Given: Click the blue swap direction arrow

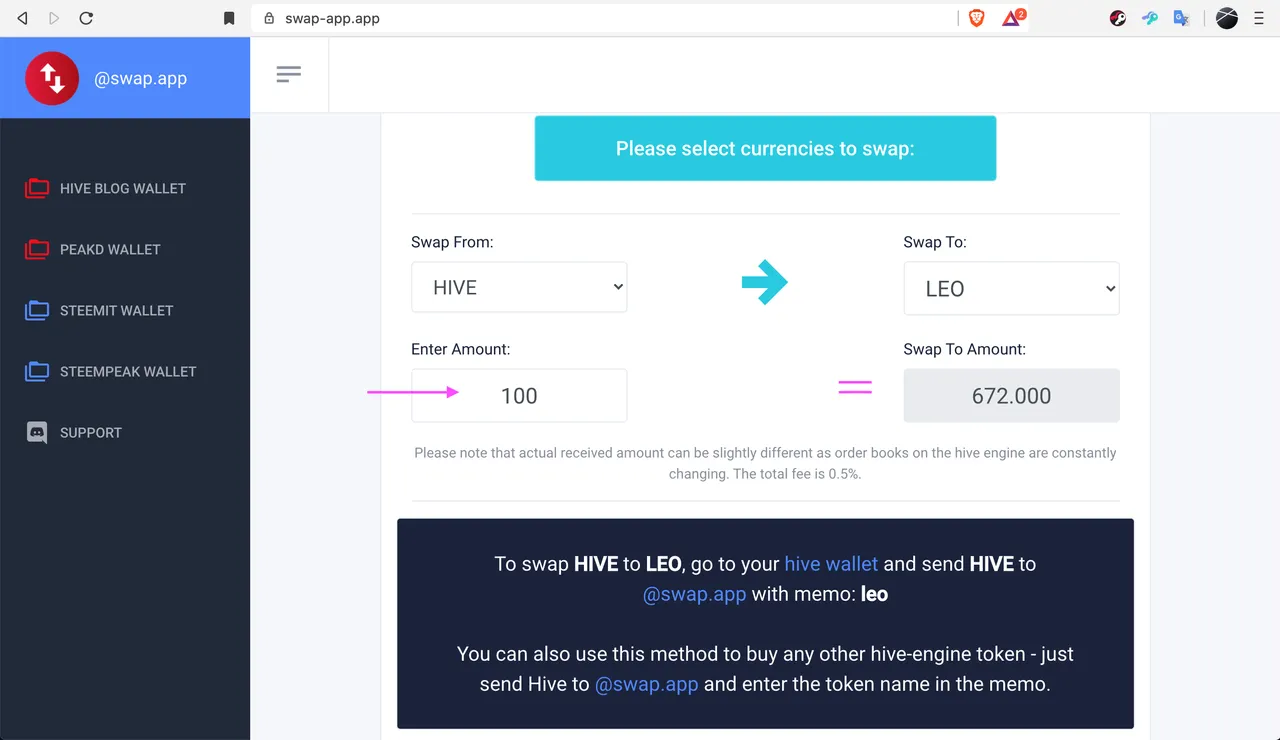Looking at the screenshot, I should point(765,282).
